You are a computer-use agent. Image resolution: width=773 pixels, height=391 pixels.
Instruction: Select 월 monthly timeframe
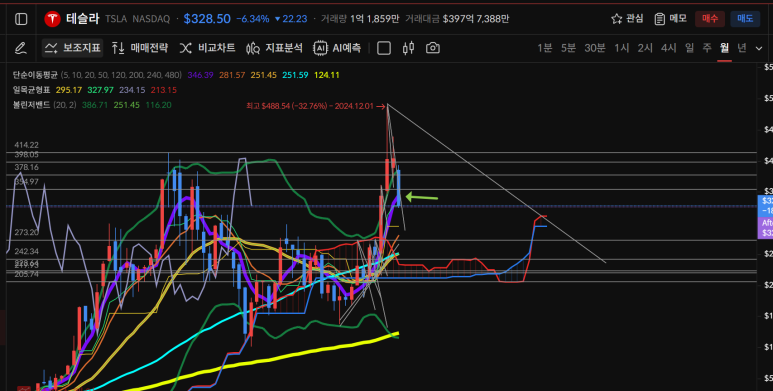coord(724,48)
